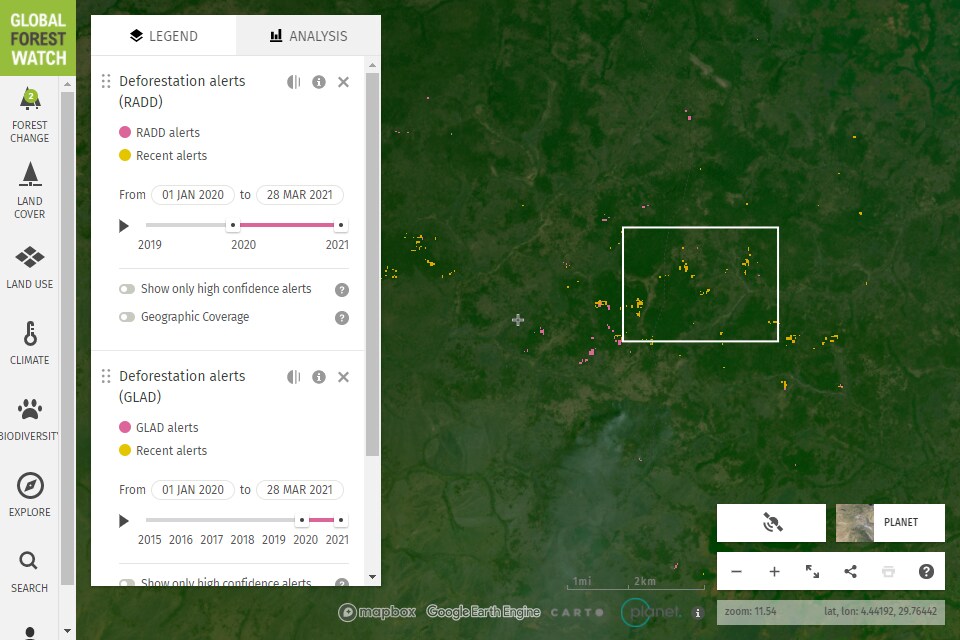Viewport: 960px width, 640px height.
Task: Change the Planet basemap
Action: point(890,522)
